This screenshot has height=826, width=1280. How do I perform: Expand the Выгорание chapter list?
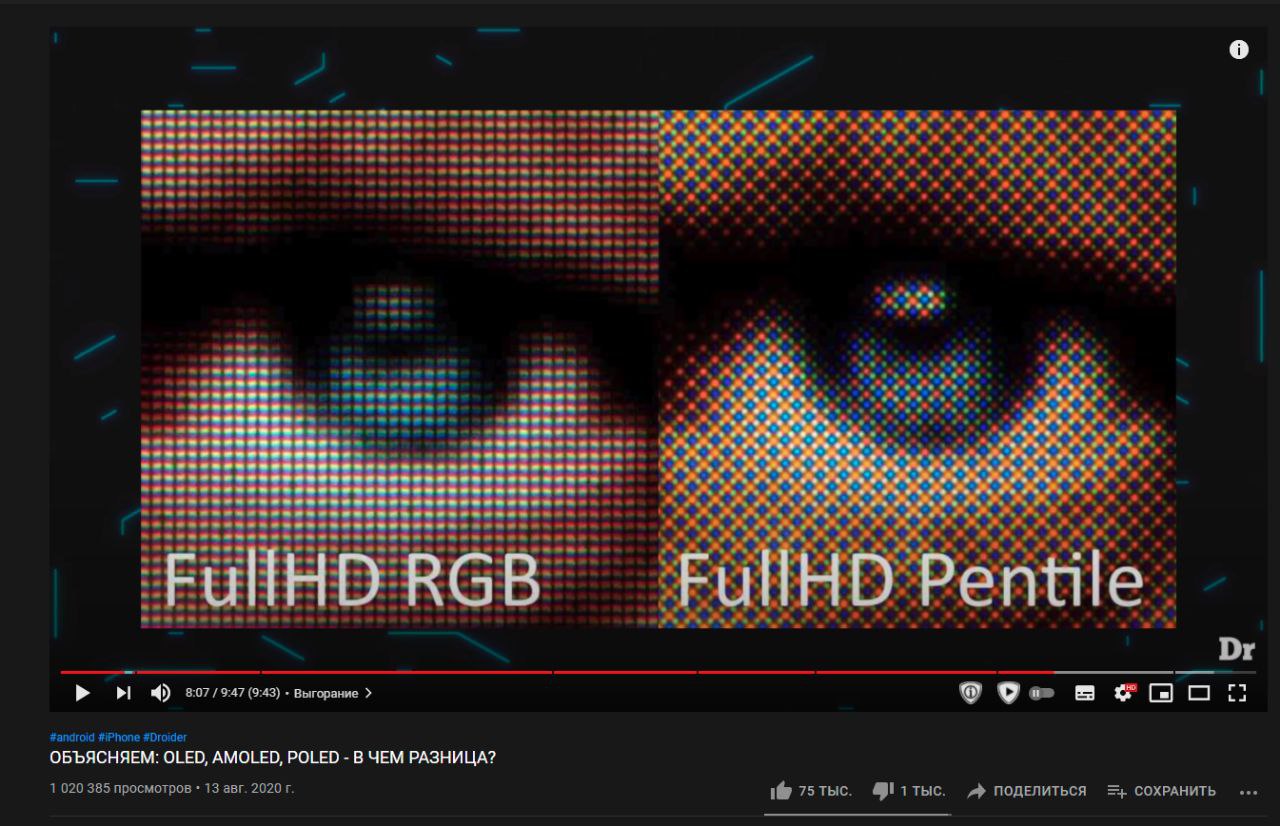(333, 693)
